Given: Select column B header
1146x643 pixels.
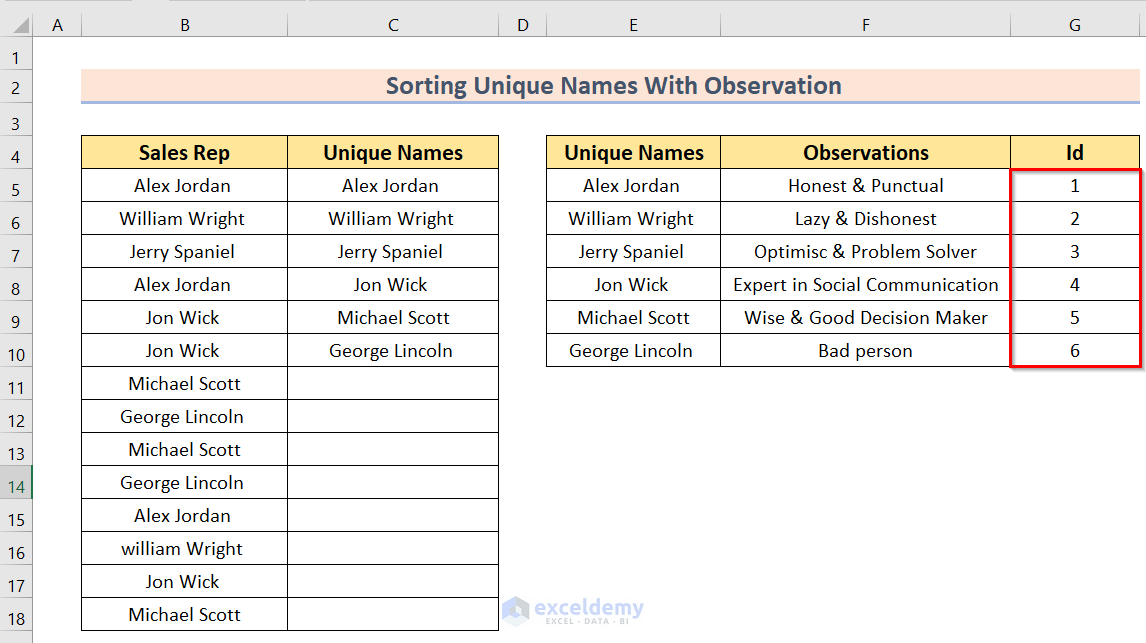Looking at the screenshot, I should pyautogui.click(x=185, y=25).
